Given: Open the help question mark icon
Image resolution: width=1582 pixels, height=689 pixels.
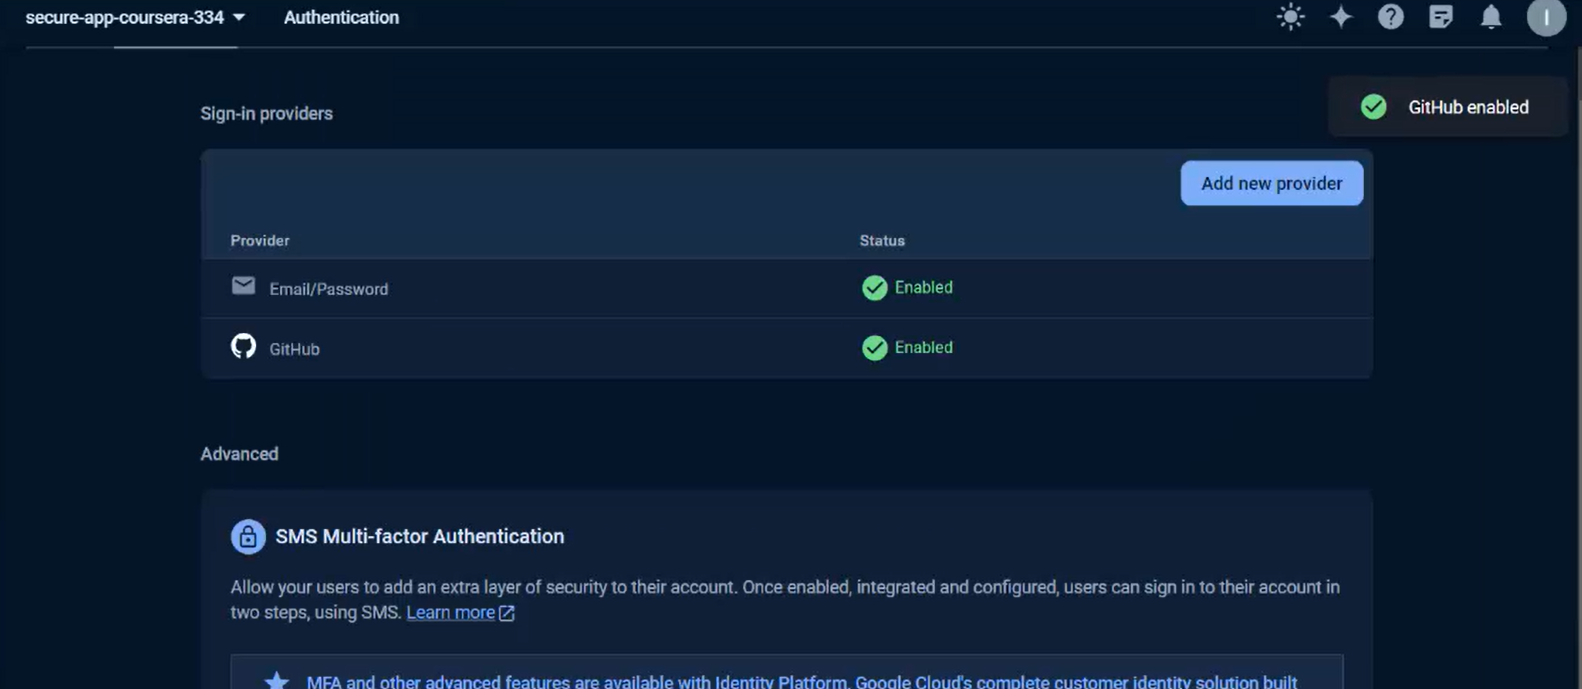Looking at the screenshot, I should click(1390, 17).
